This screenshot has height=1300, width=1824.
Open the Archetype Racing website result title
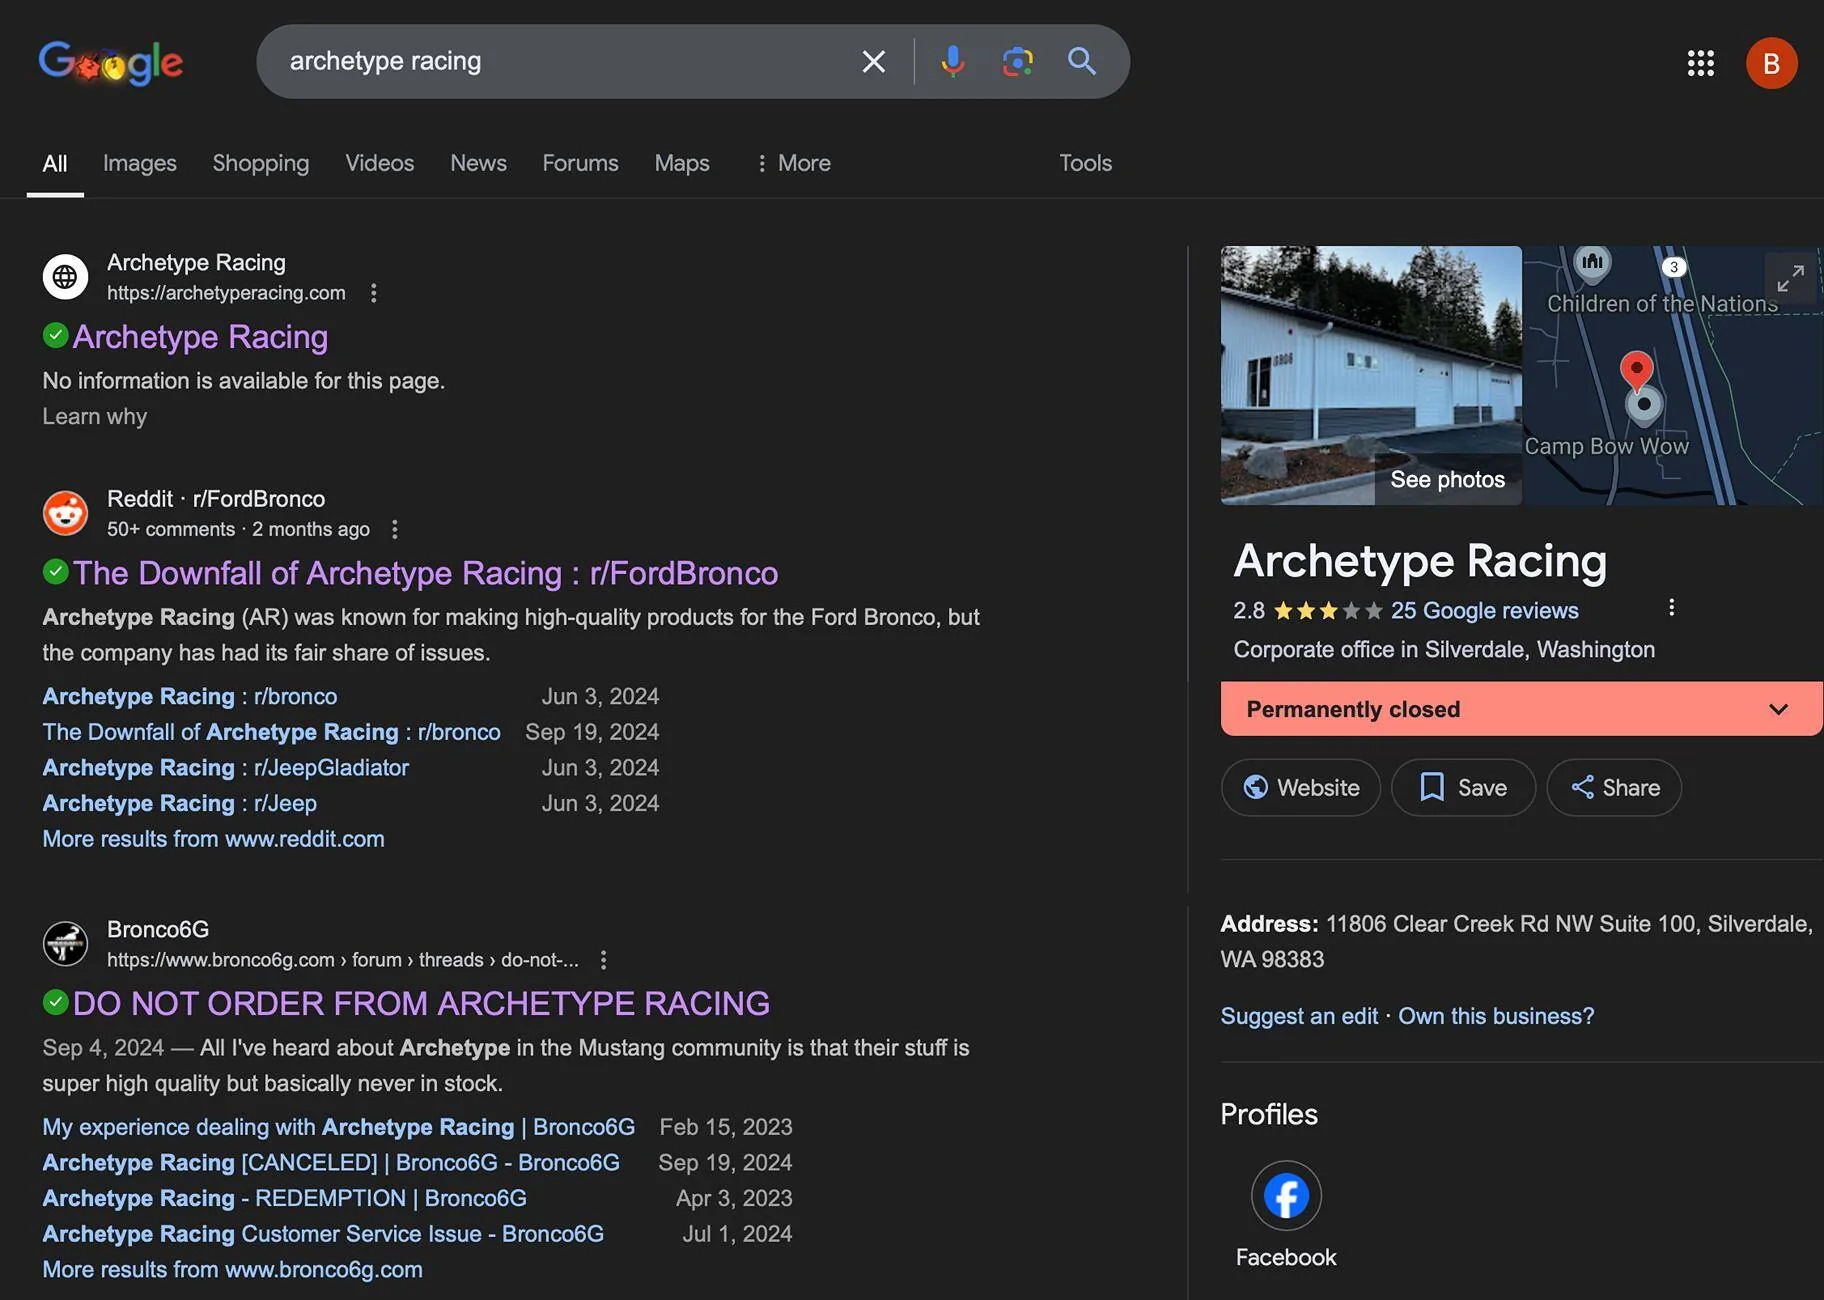200,337
